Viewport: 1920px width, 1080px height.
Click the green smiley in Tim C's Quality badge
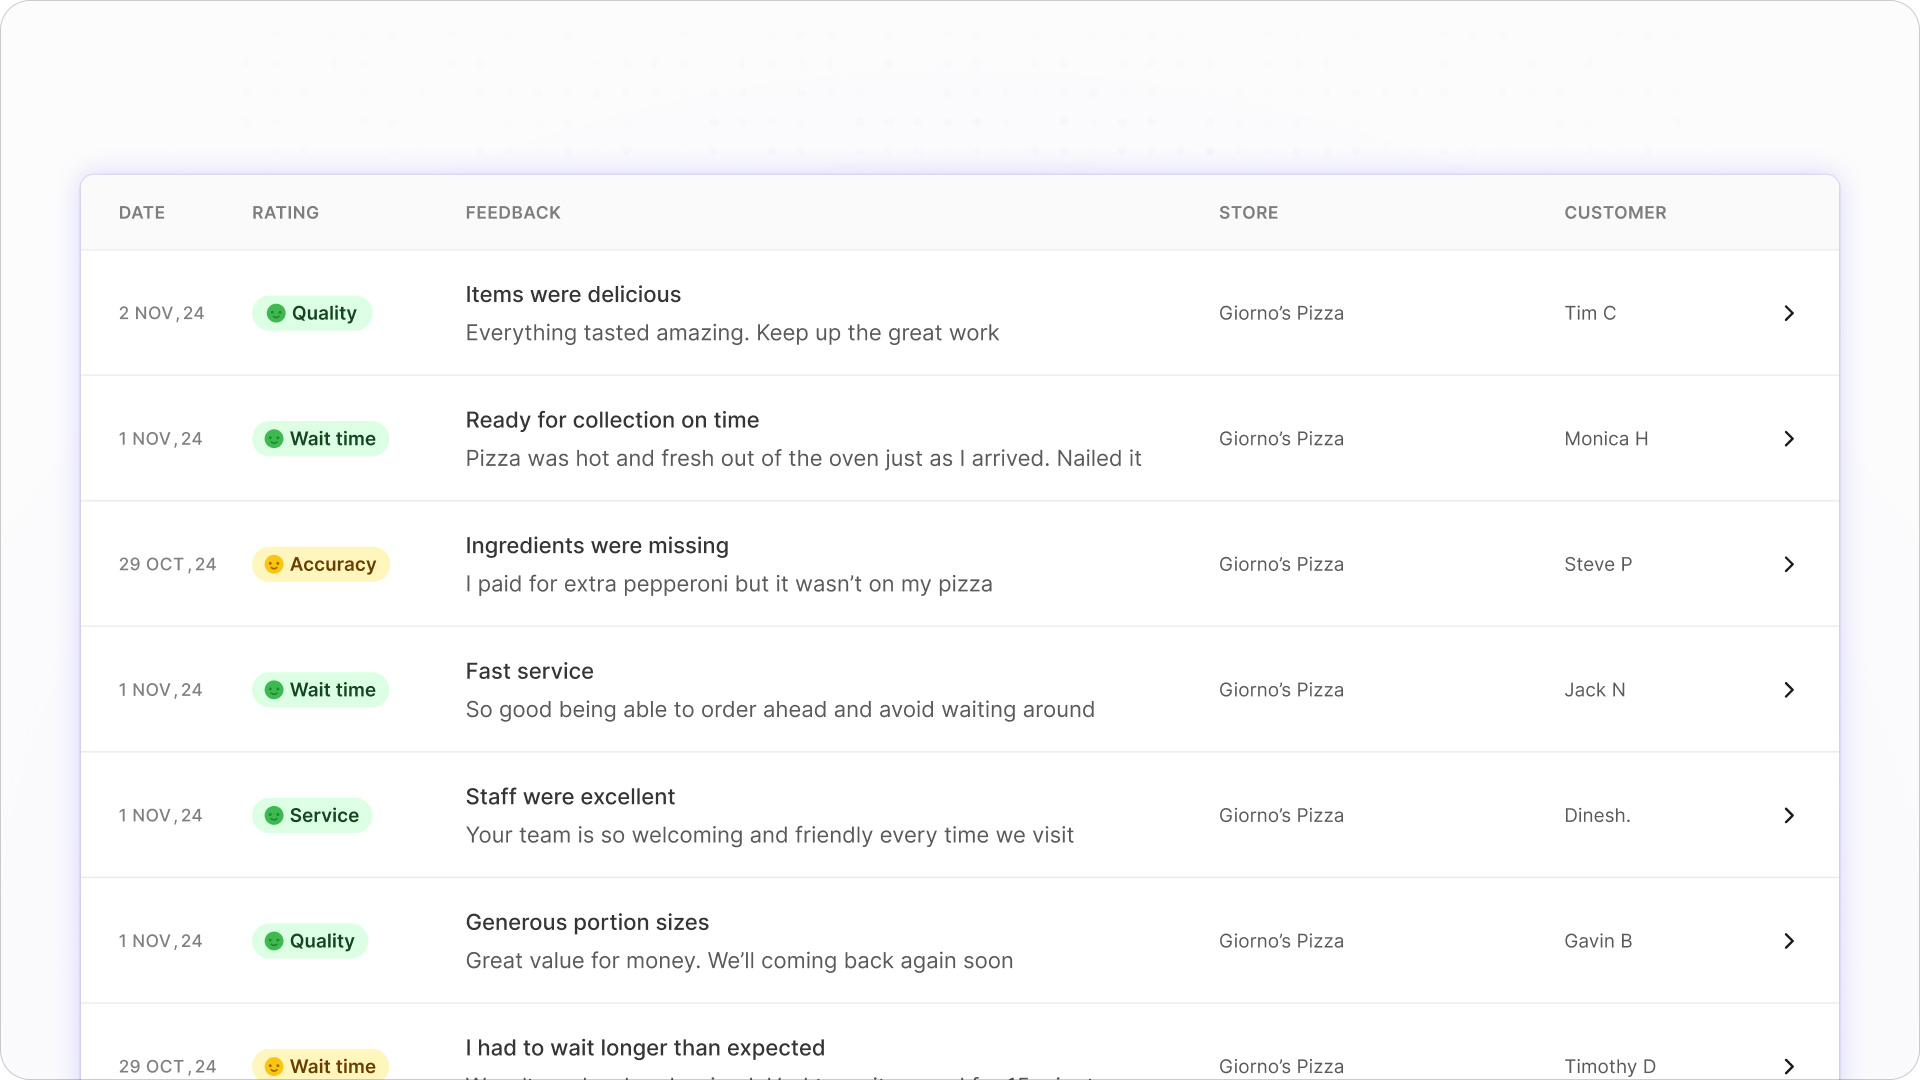(276, 313)
